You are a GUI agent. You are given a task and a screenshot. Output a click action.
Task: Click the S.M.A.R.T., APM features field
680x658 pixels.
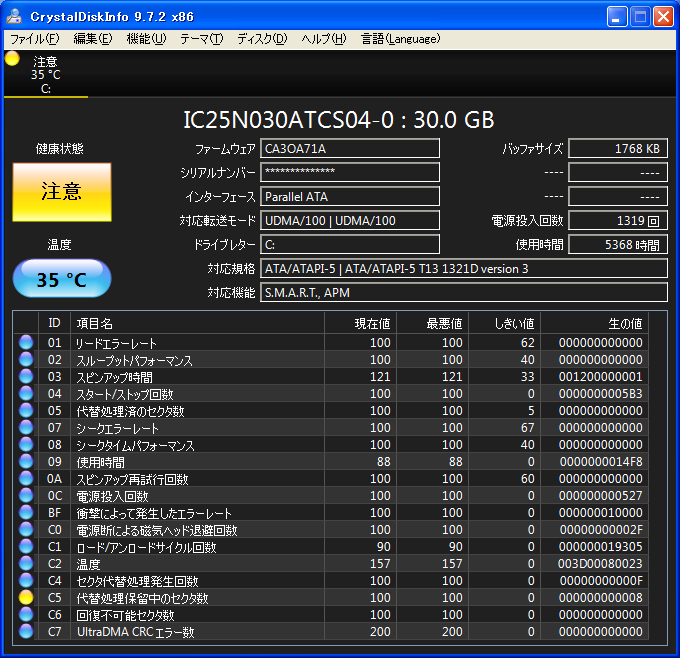464,293
